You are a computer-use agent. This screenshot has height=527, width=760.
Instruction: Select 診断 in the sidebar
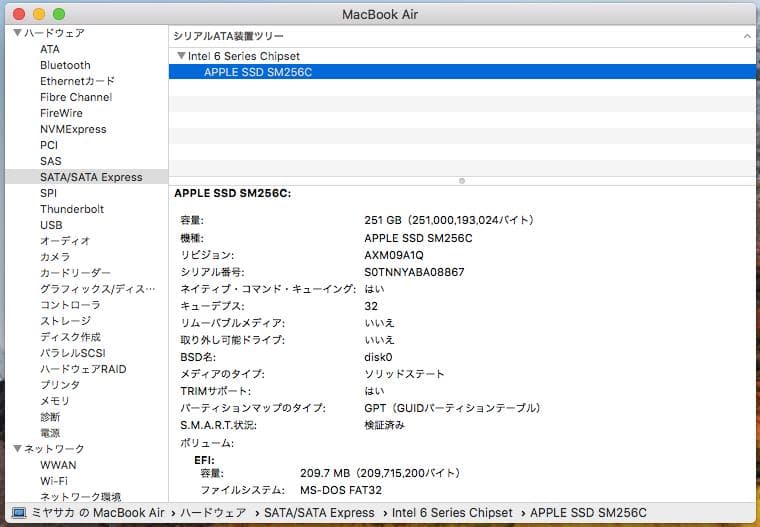(50, 417)
